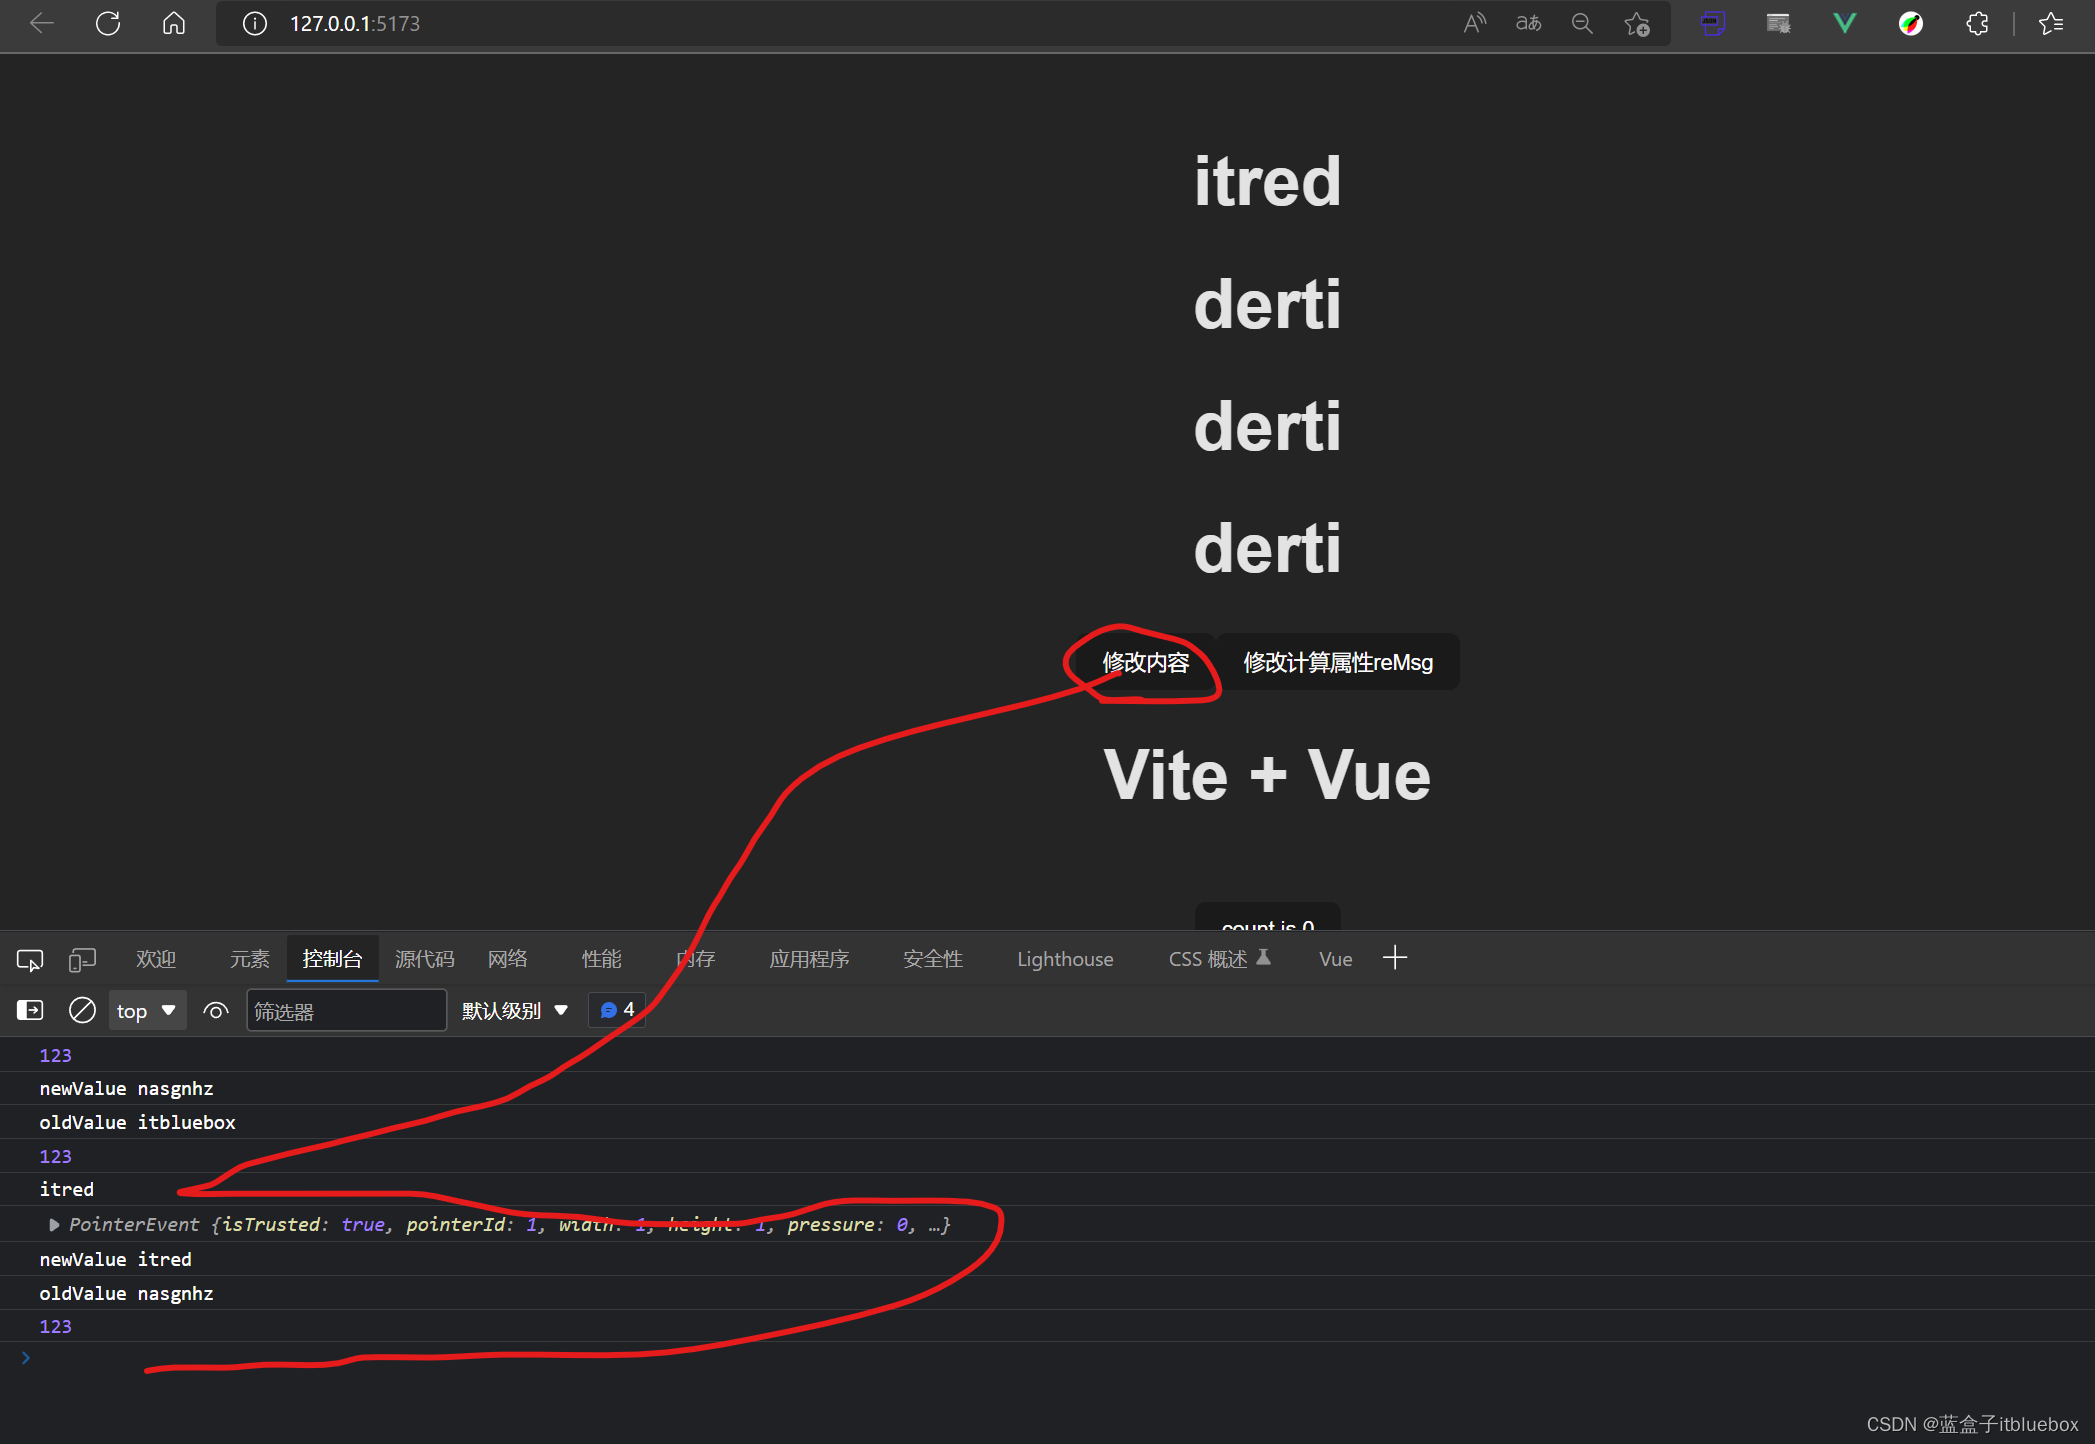Add more tools with plus icon

point(1395,958)
